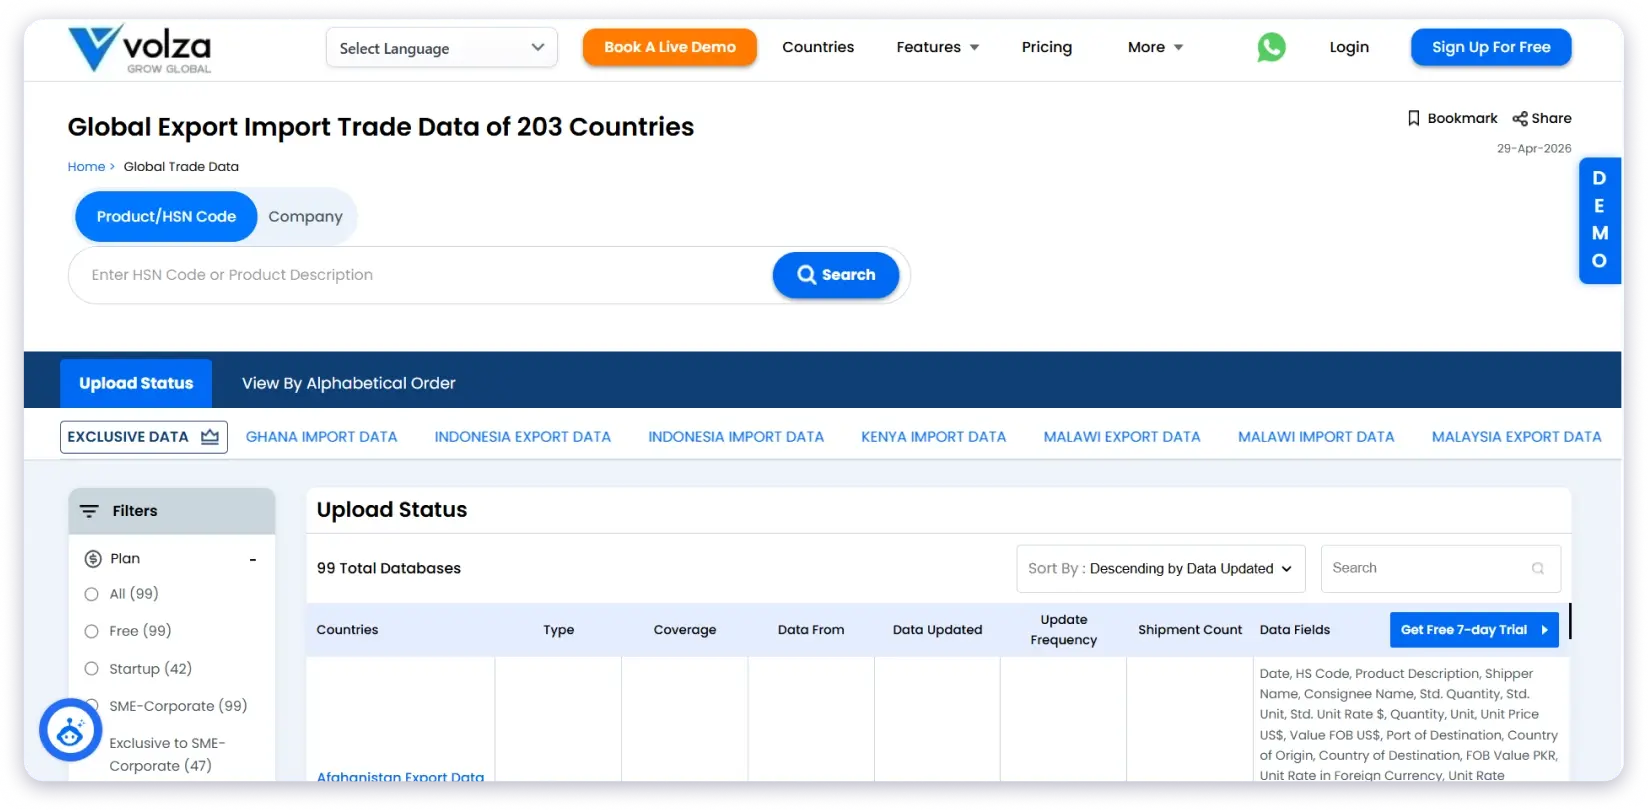Collapse the Plan filter section
The width and height of the screenshot is (1648, 810).
pos(253,560)
